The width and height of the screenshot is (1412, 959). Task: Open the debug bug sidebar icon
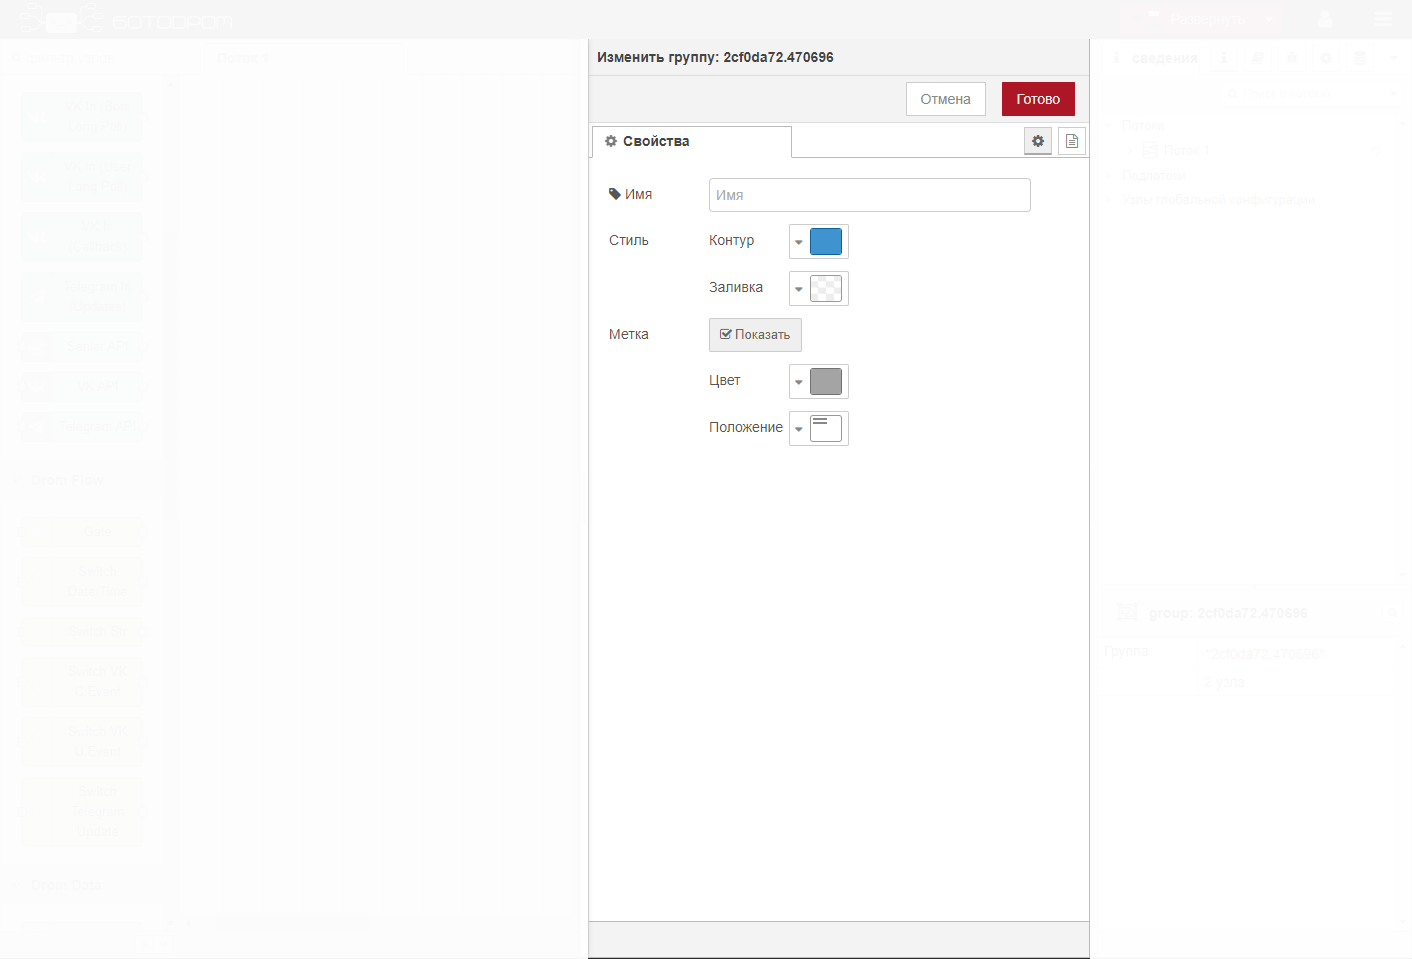tap(1292, 58)
